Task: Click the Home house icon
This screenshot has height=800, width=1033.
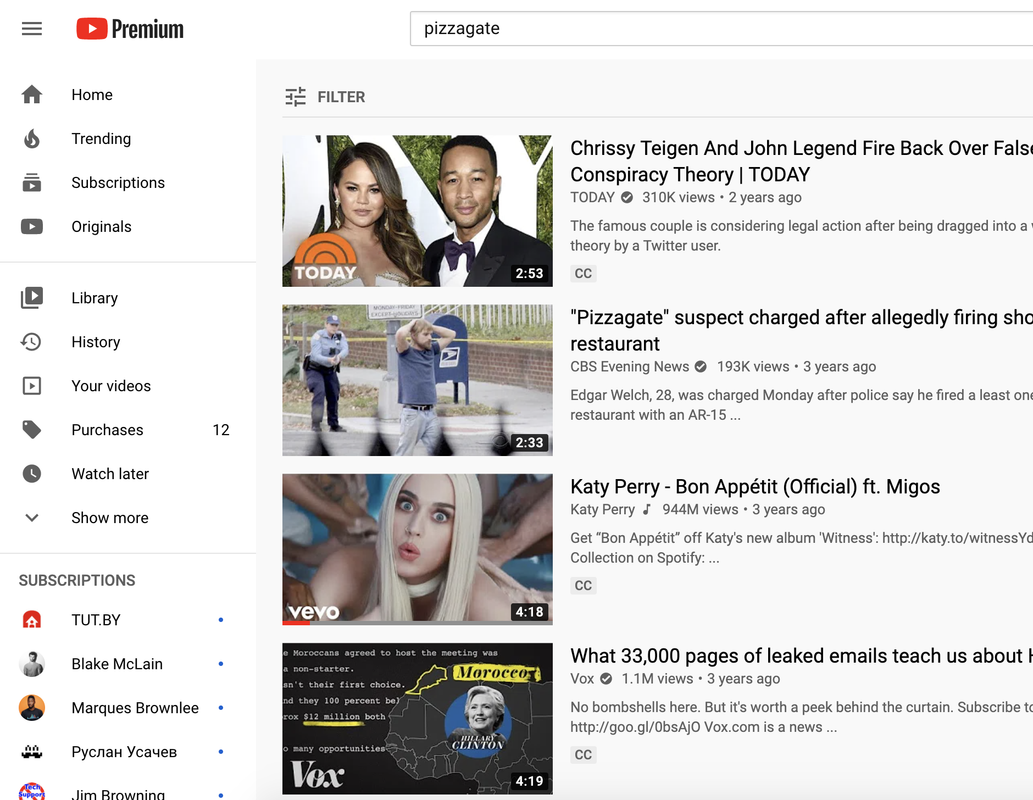Action: [32, 94]
